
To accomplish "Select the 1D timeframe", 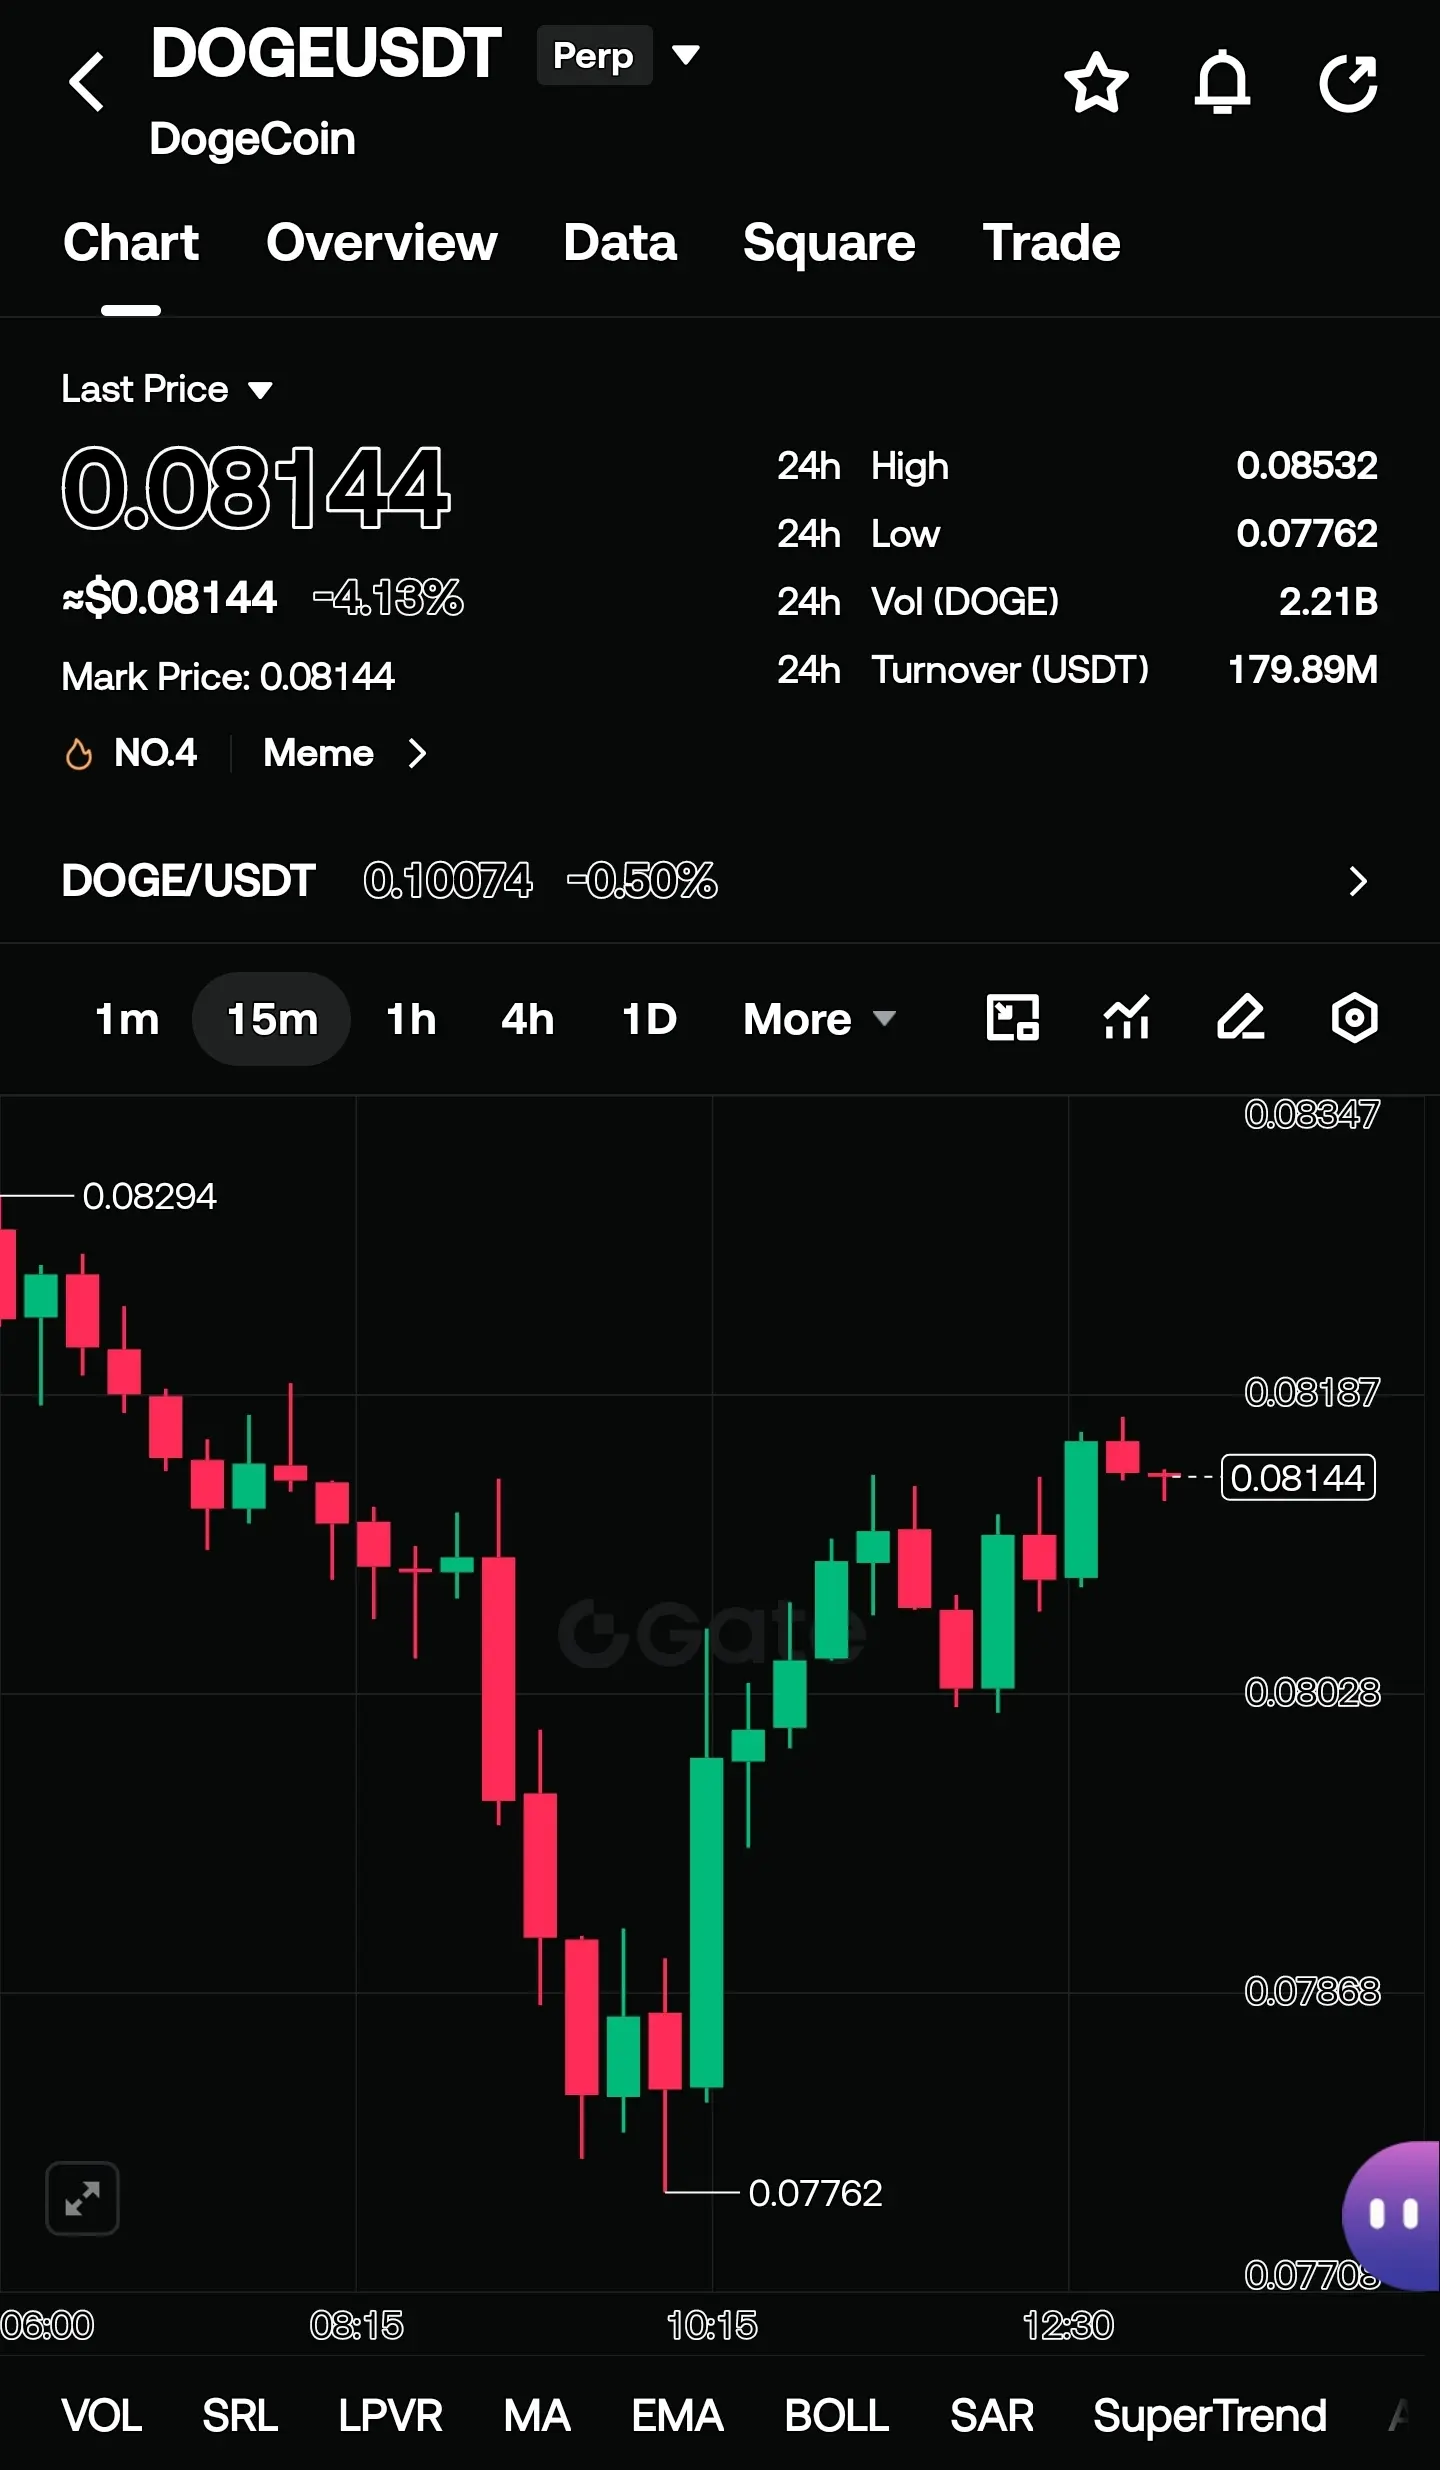I will pos(649,1019).
